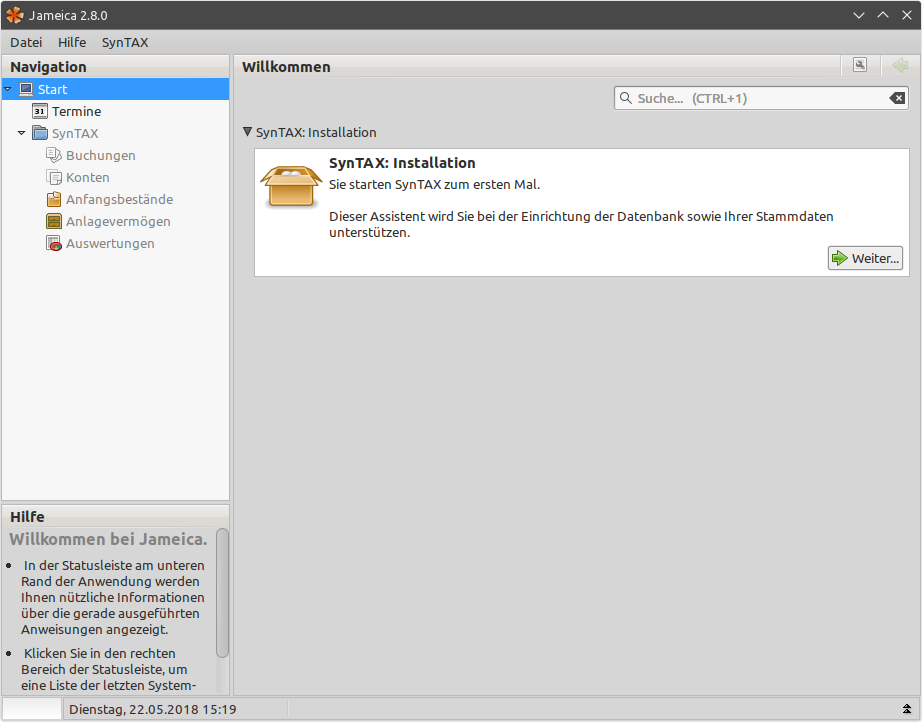The image size is (922, 722).
Task: Open Buchungen via its icon
Action: (x=54, y=155)
